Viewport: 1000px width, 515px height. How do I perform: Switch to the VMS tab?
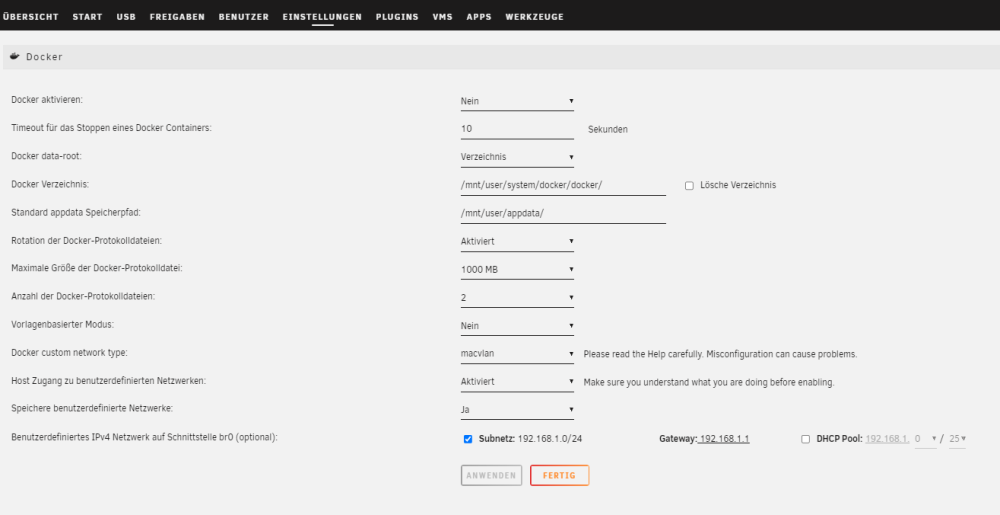[x=443, y=17]
